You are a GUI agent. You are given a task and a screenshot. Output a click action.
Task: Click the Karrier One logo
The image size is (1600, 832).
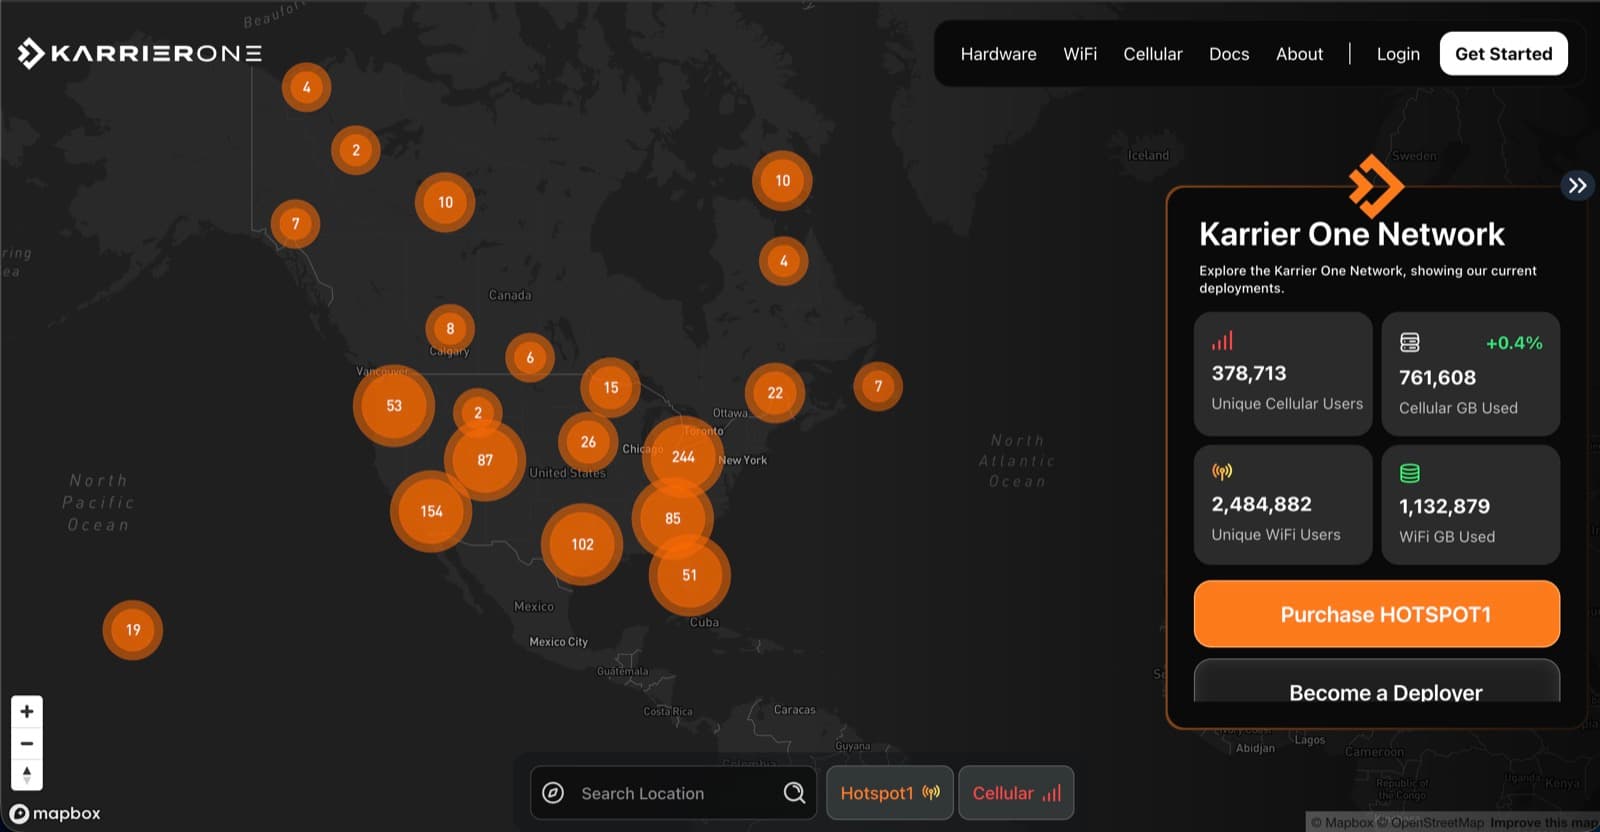pyautogui.click(x=140, y=53)
